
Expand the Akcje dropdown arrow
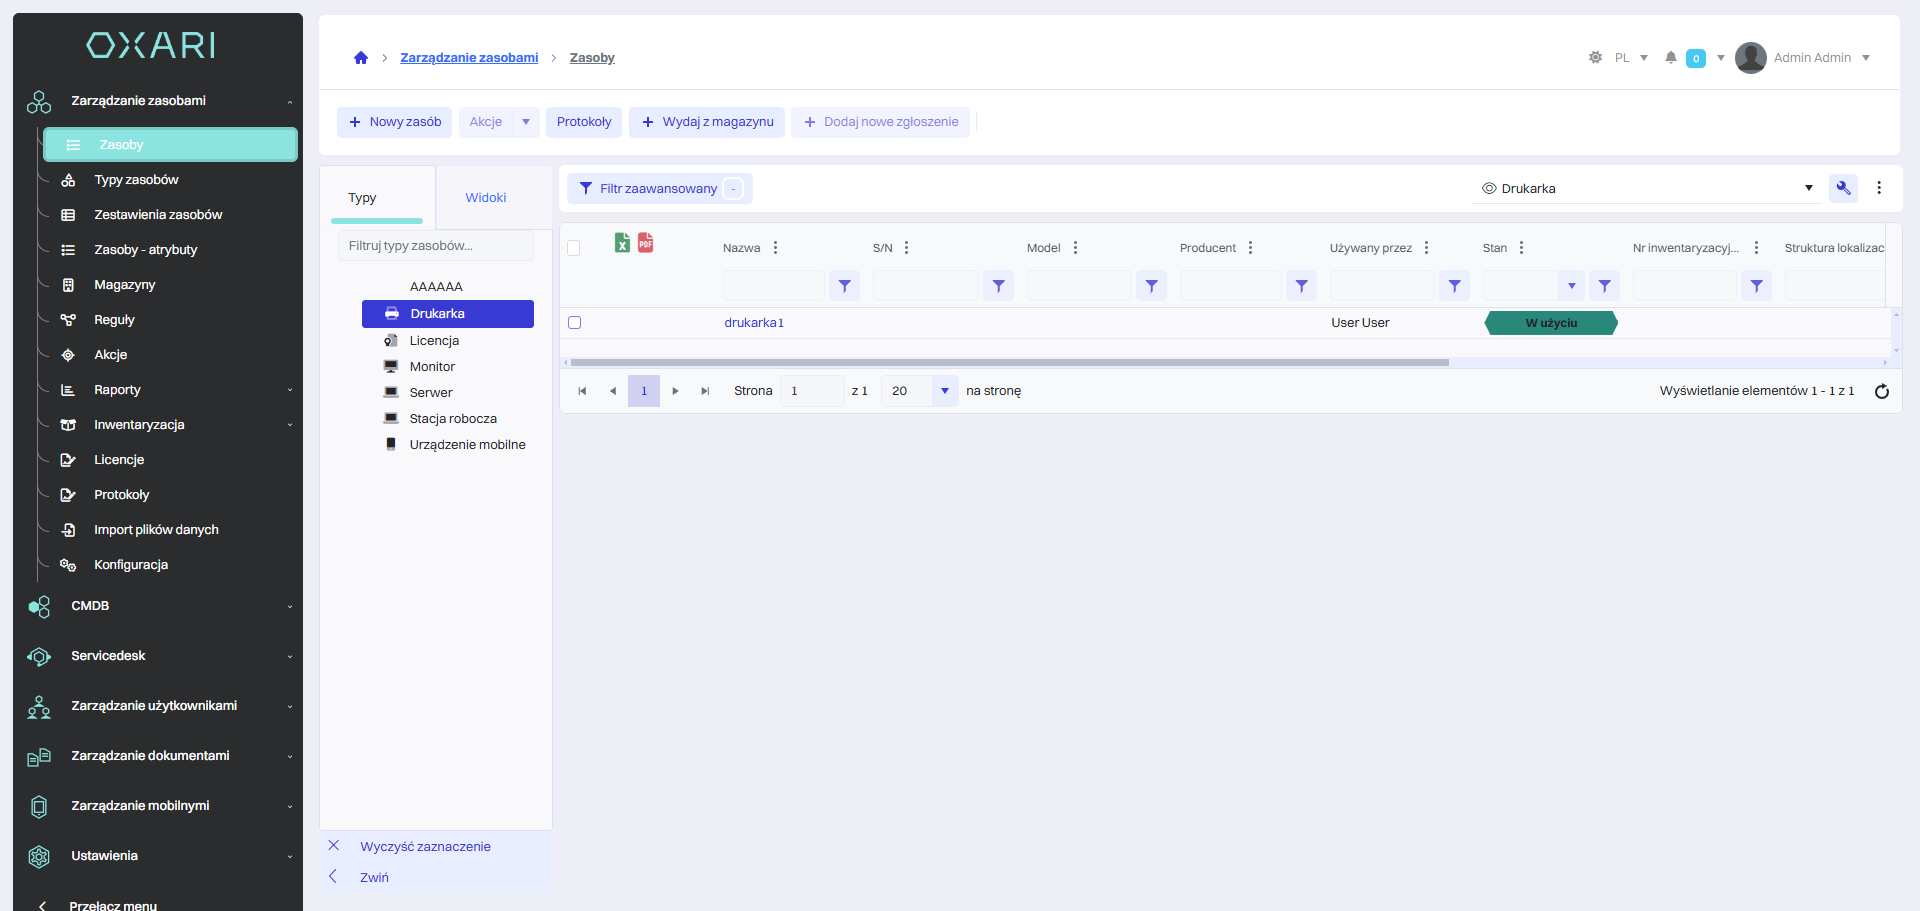pyautogui.click(x=526, y=122)
